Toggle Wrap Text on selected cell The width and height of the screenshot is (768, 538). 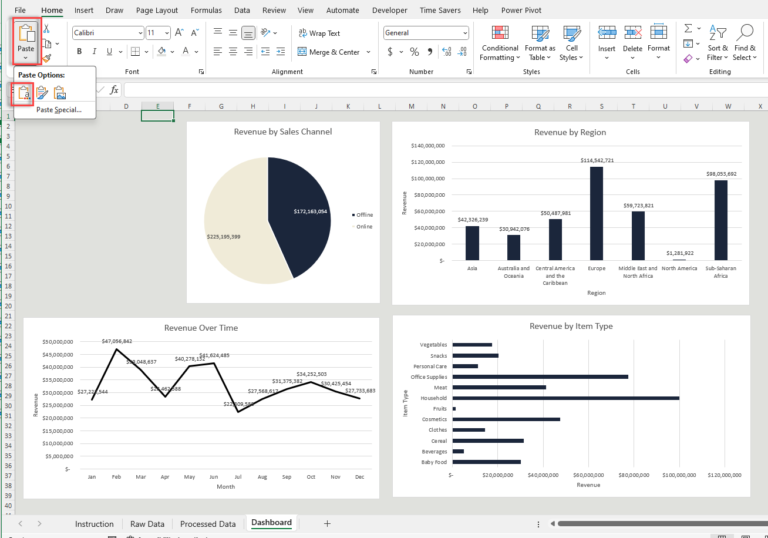319,33
